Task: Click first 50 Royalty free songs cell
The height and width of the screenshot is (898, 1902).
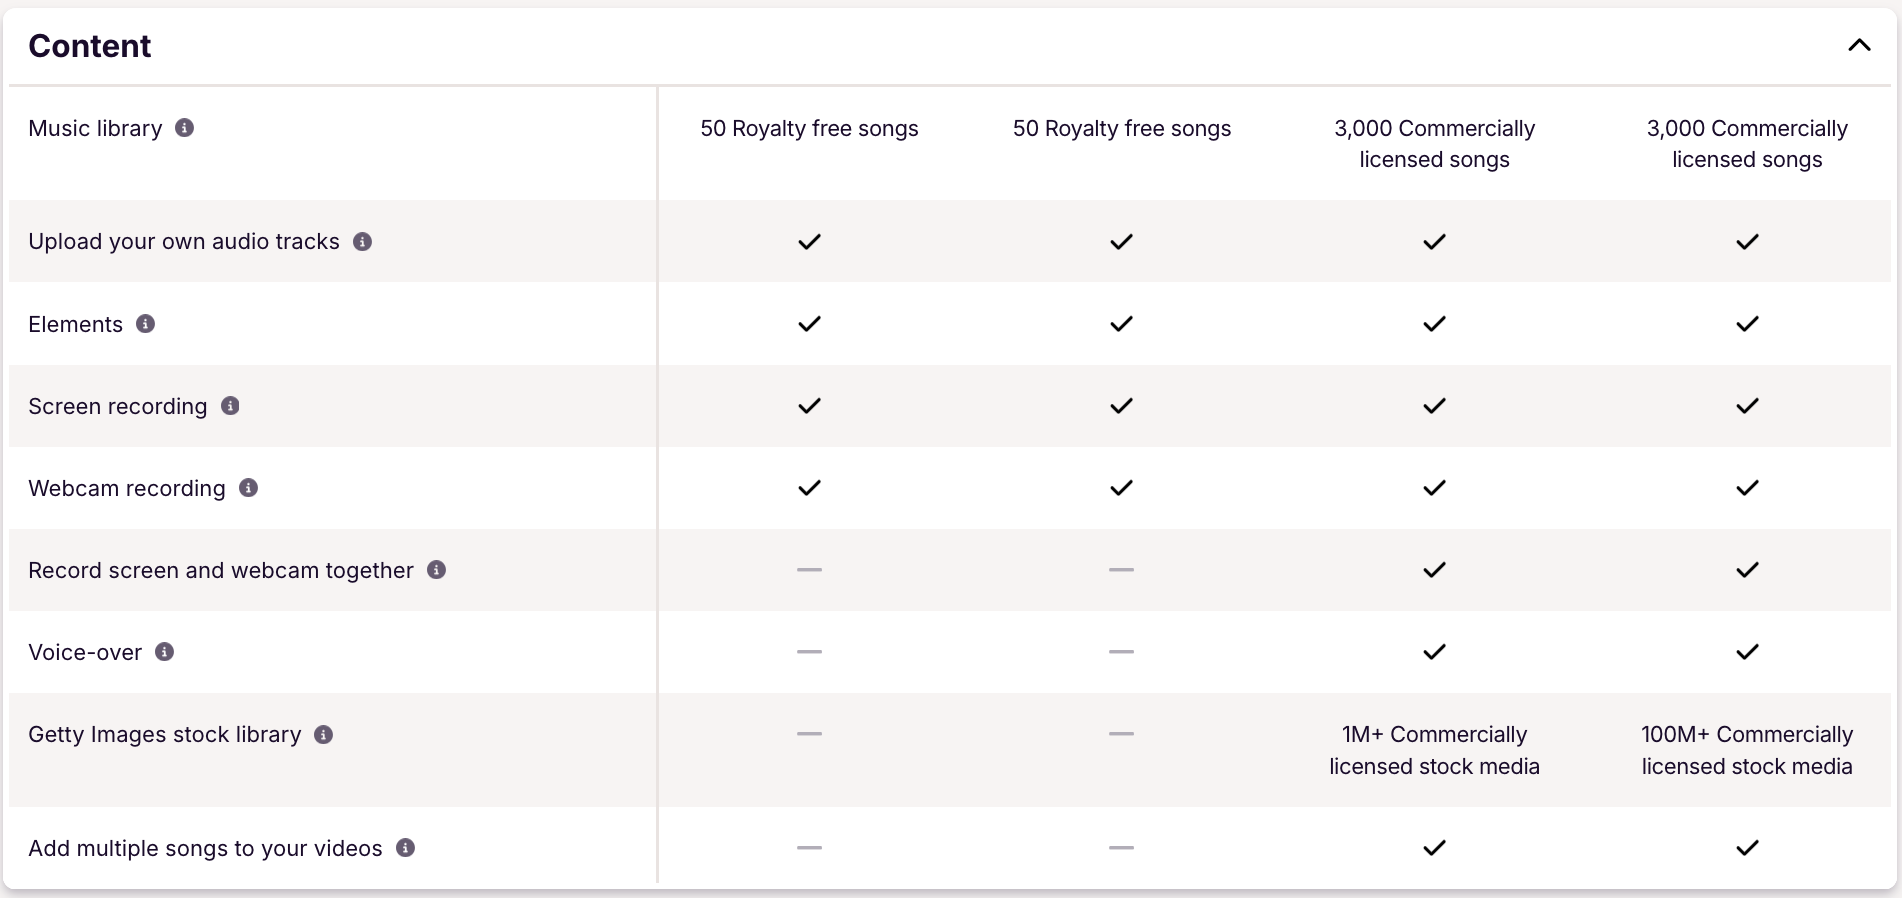Action: [x=809, y=128]
